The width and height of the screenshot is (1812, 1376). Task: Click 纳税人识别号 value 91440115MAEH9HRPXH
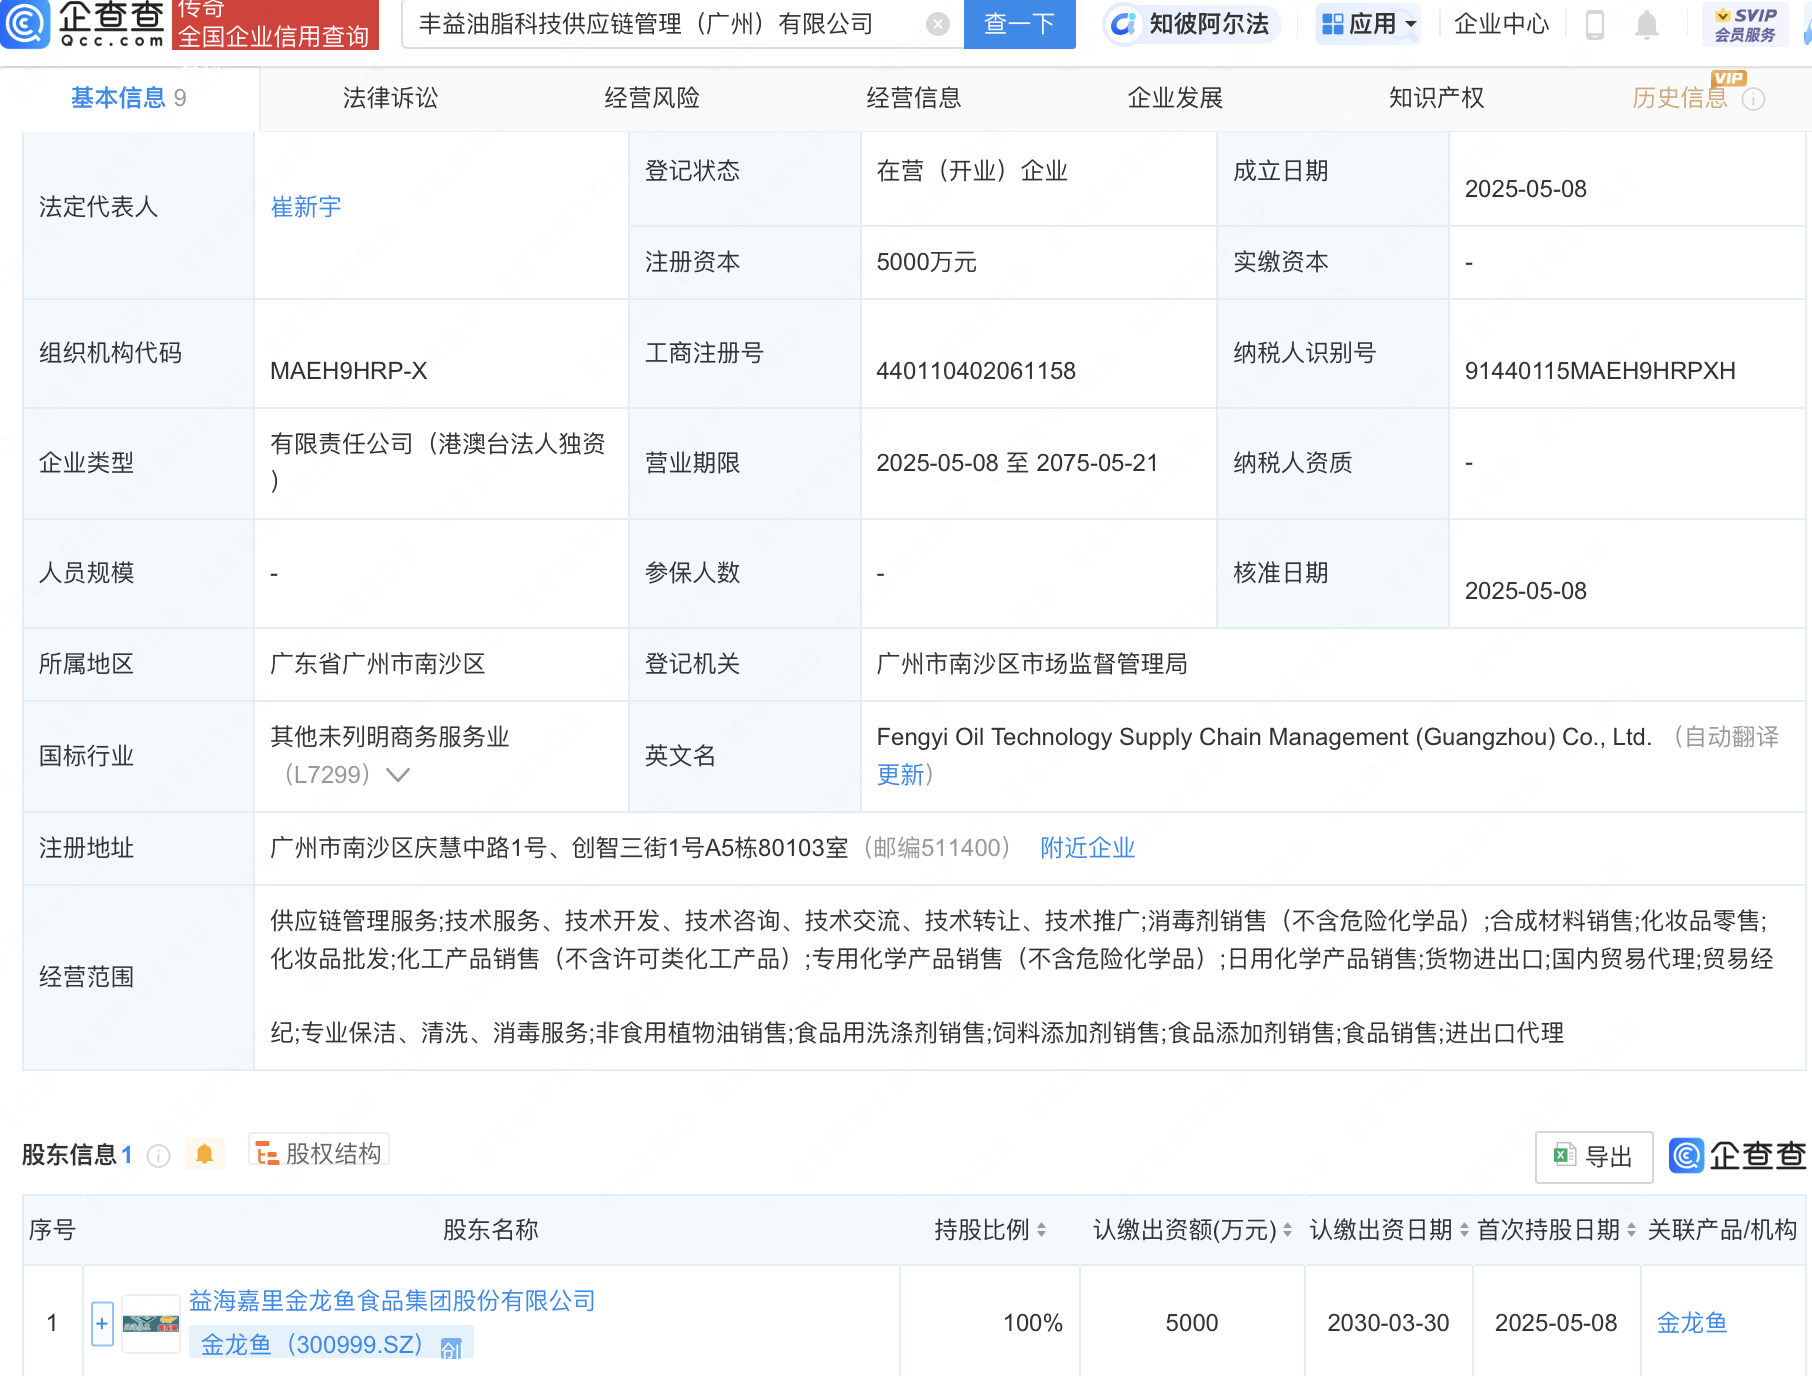pos(1600,371)
